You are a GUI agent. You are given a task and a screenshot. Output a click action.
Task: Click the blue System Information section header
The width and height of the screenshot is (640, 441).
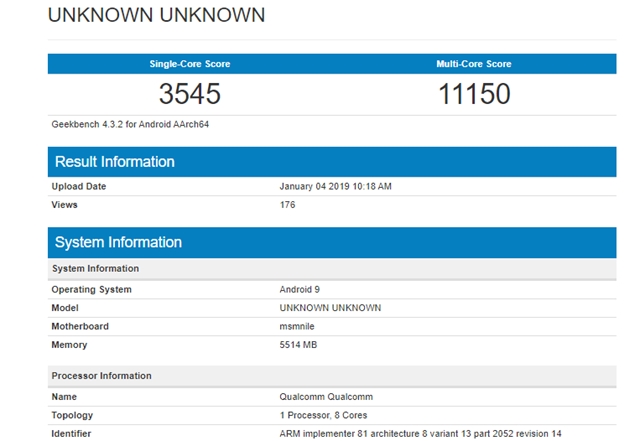click(118, 243)
